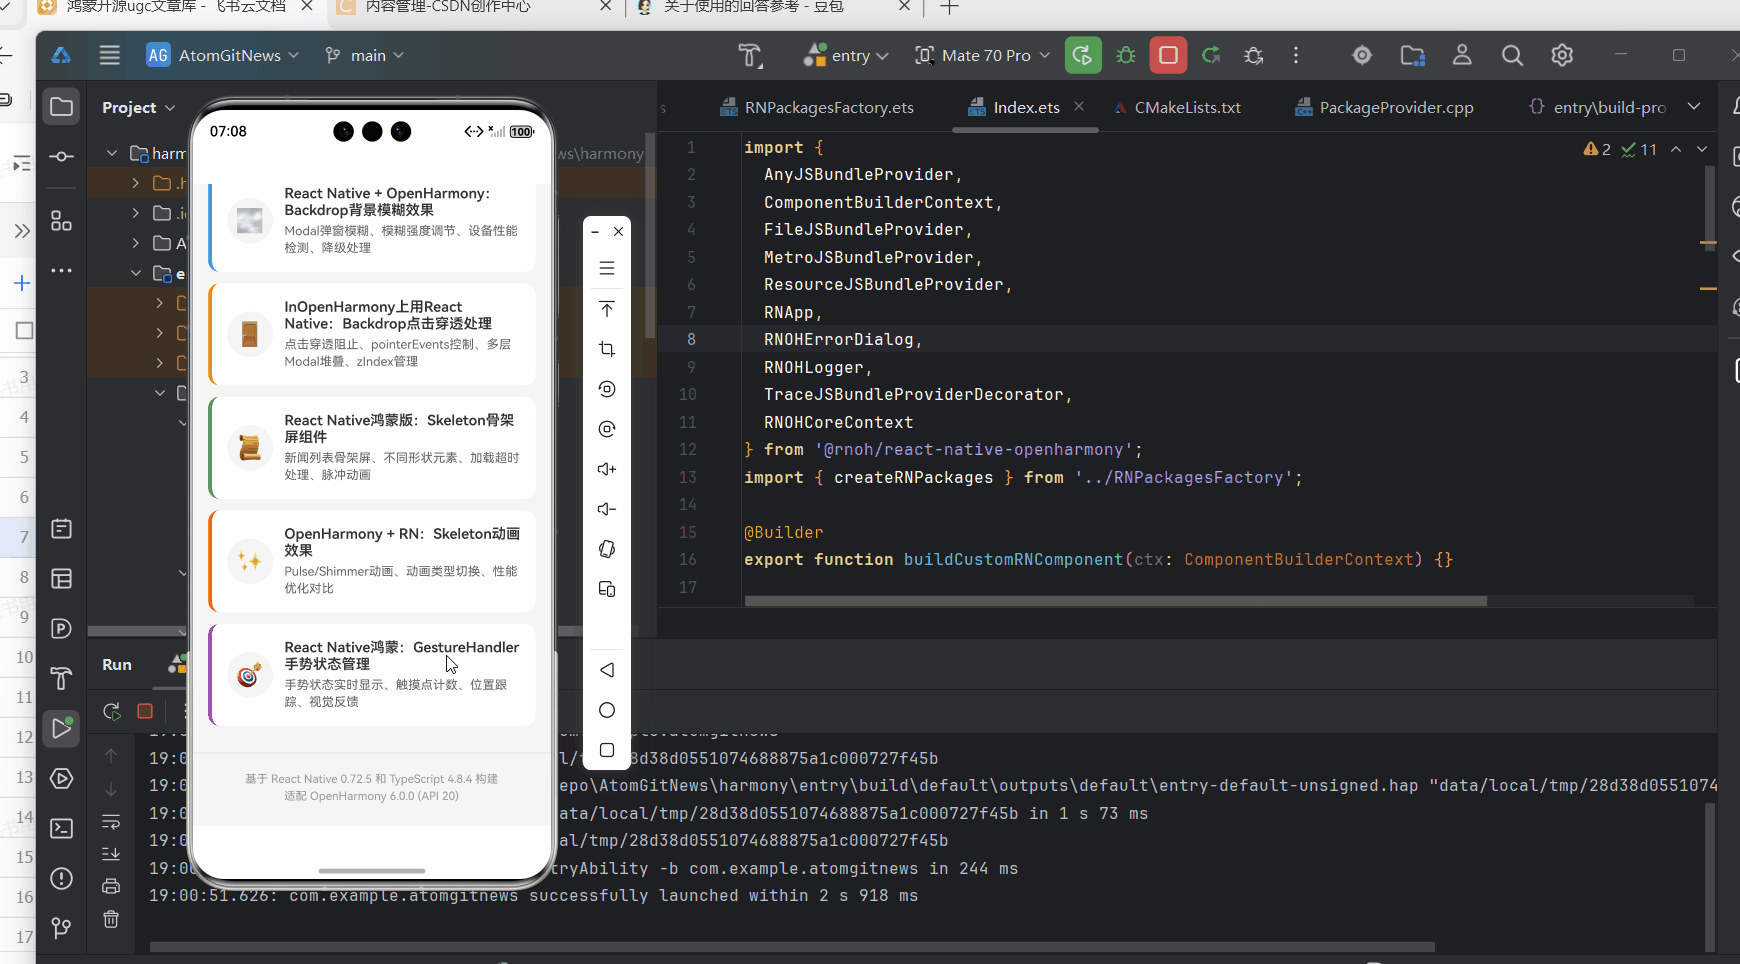1740x964 pixels.
Task: Click the Build hammer icon in toolbar
Action: coord(750,55)
